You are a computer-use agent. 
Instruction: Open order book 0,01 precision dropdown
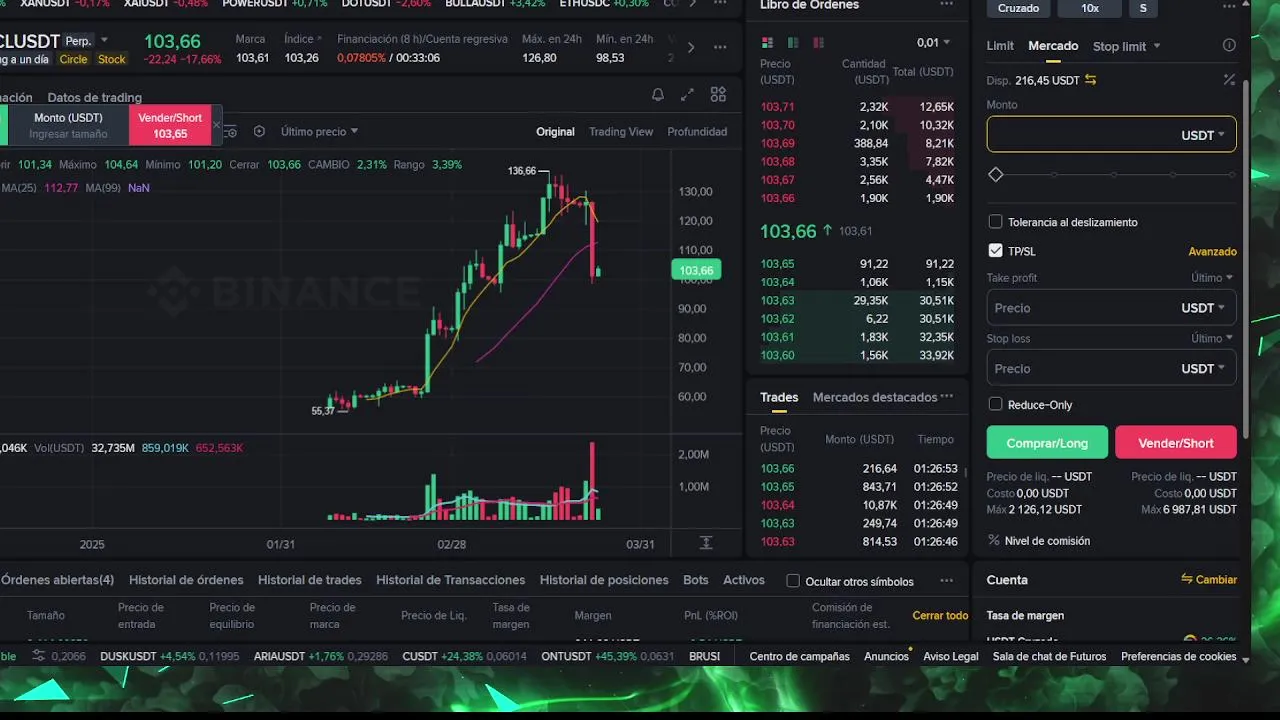(x=933, y=43)
